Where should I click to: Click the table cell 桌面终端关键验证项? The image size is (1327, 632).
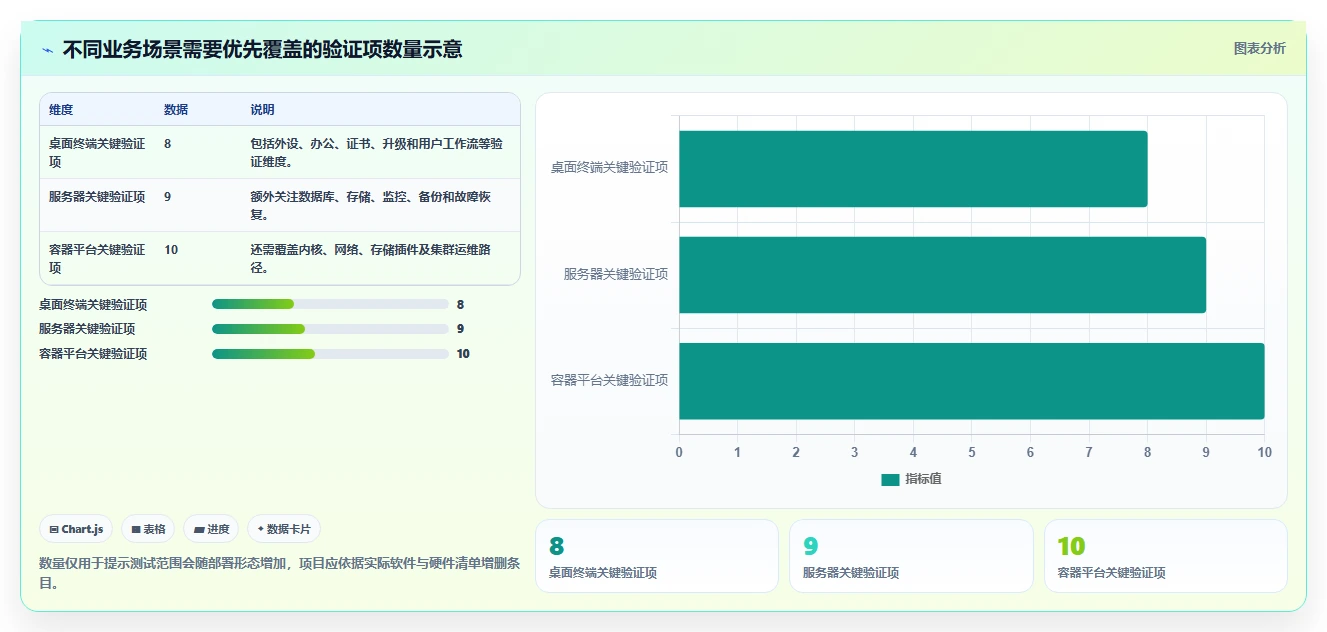pos(97,152)
